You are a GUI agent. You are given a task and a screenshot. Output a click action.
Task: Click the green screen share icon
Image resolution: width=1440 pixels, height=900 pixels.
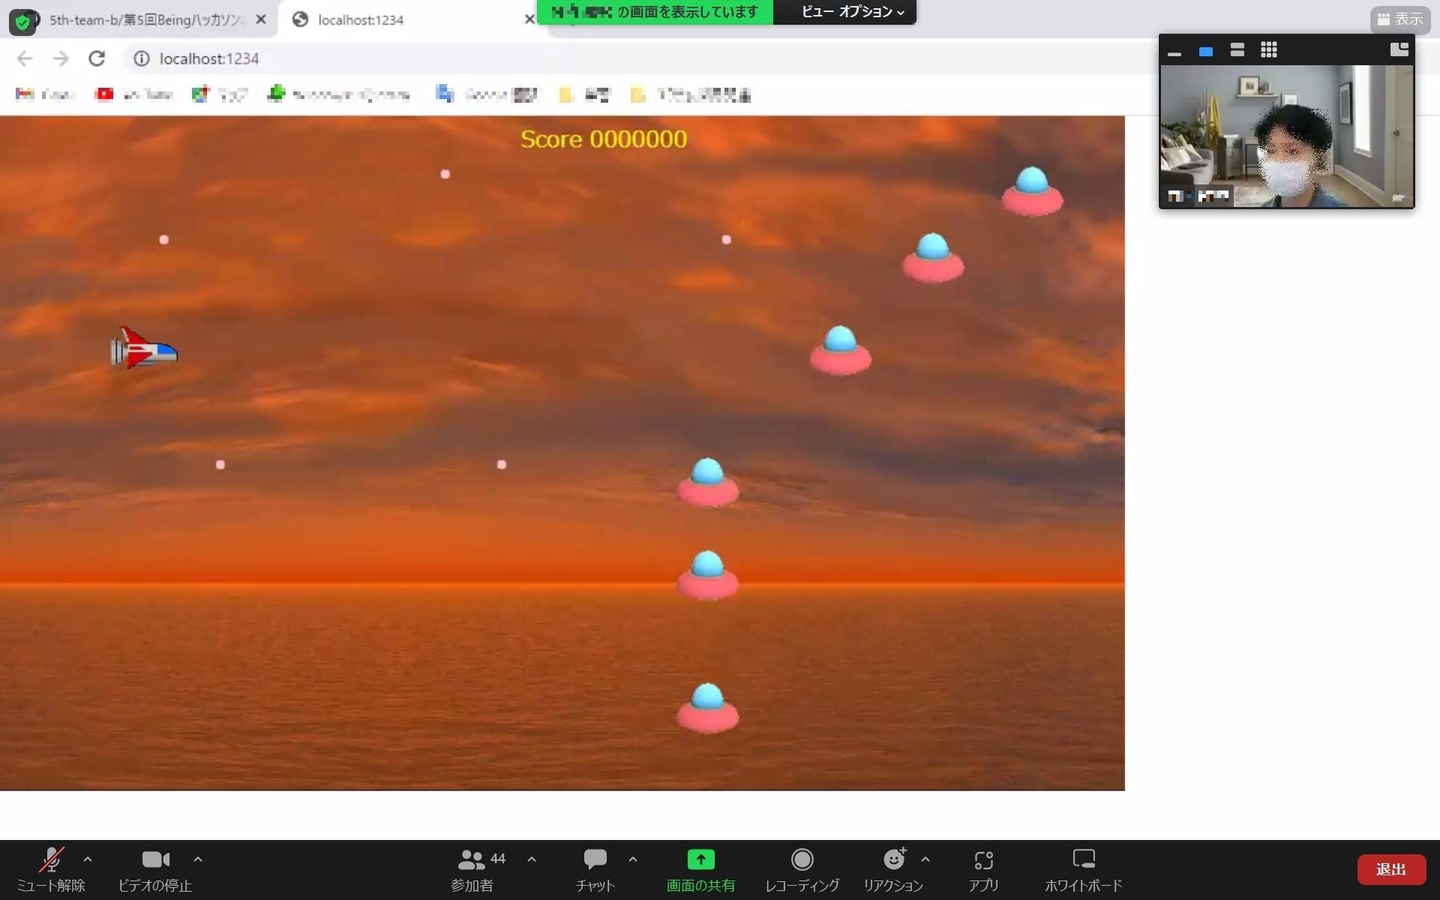(x=701, y=860)
